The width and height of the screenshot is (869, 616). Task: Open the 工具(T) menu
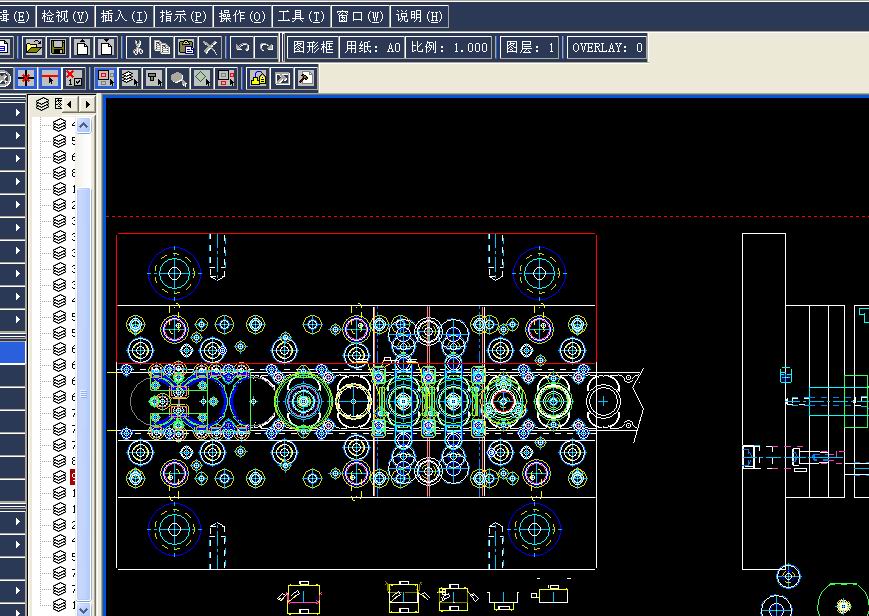coord(301,16)
